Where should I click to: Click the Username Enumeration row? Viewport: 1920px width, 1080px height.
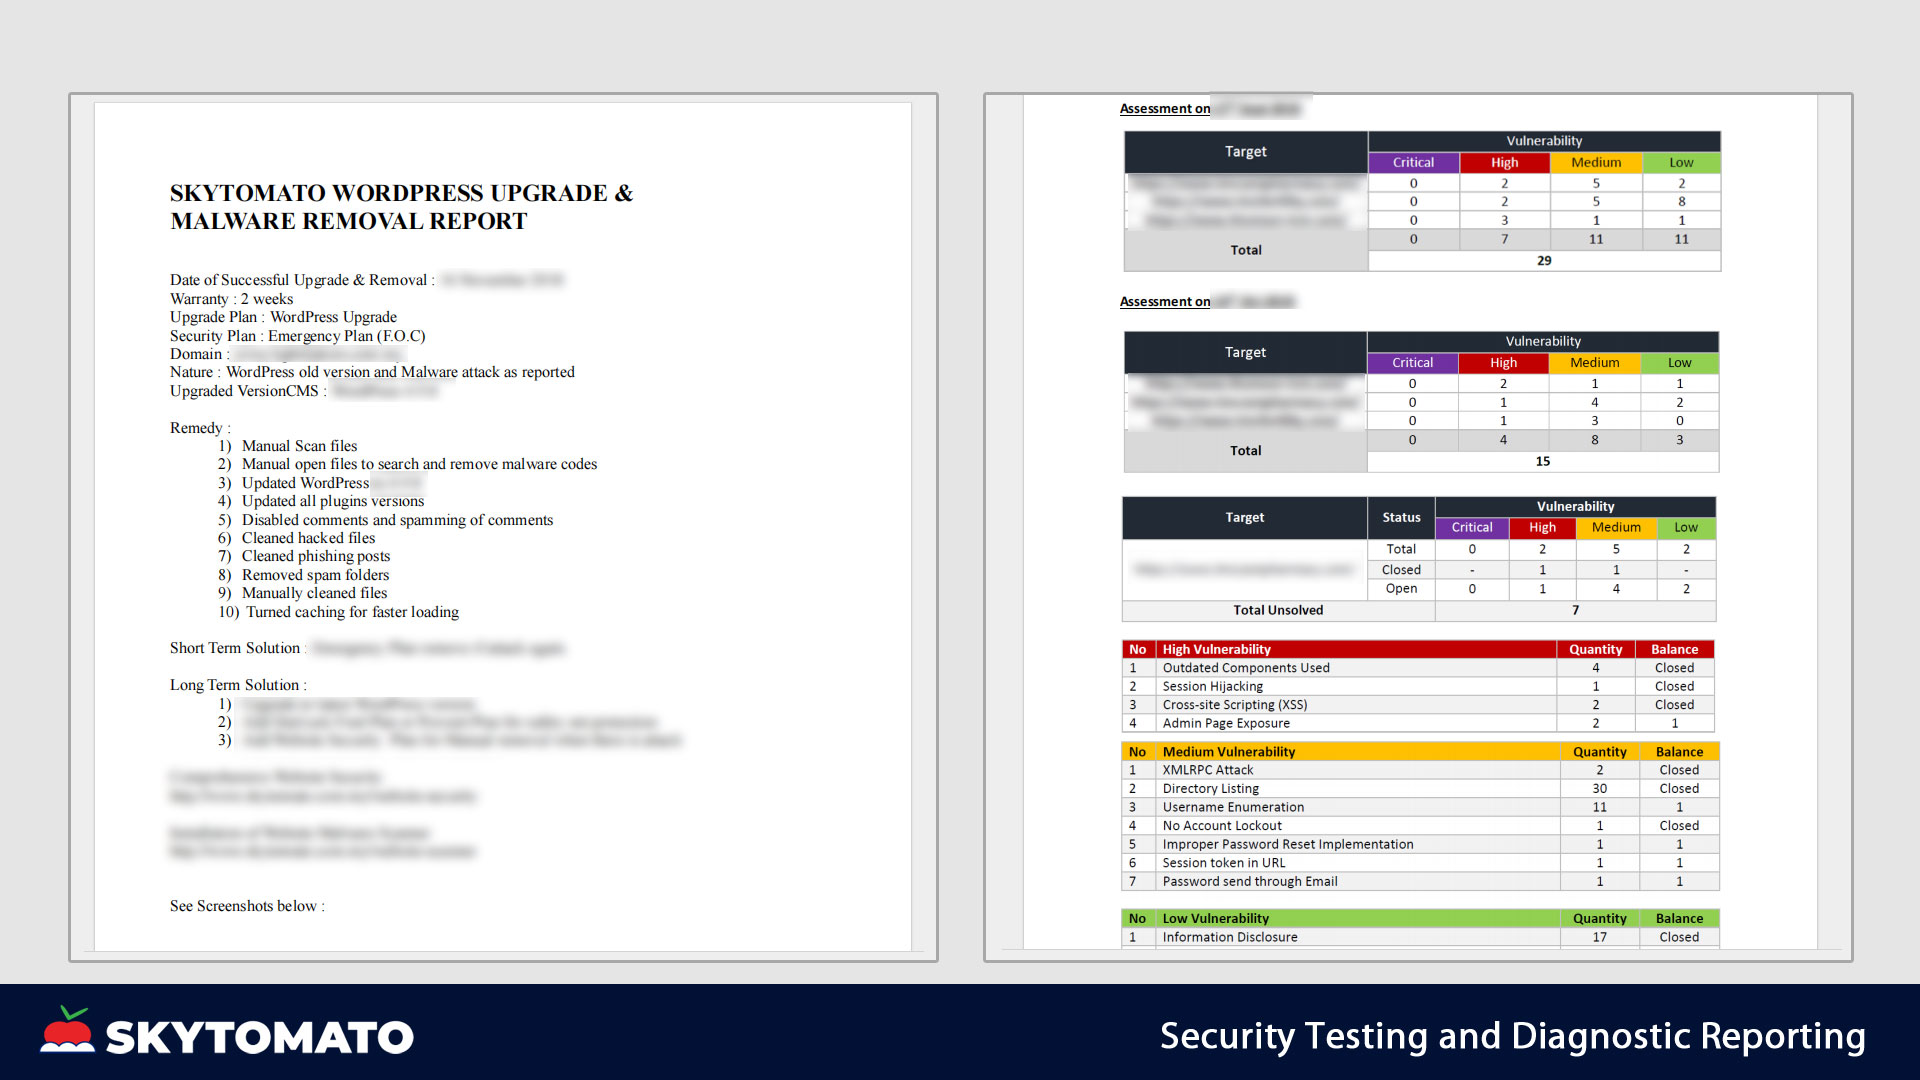(1232, 807)
